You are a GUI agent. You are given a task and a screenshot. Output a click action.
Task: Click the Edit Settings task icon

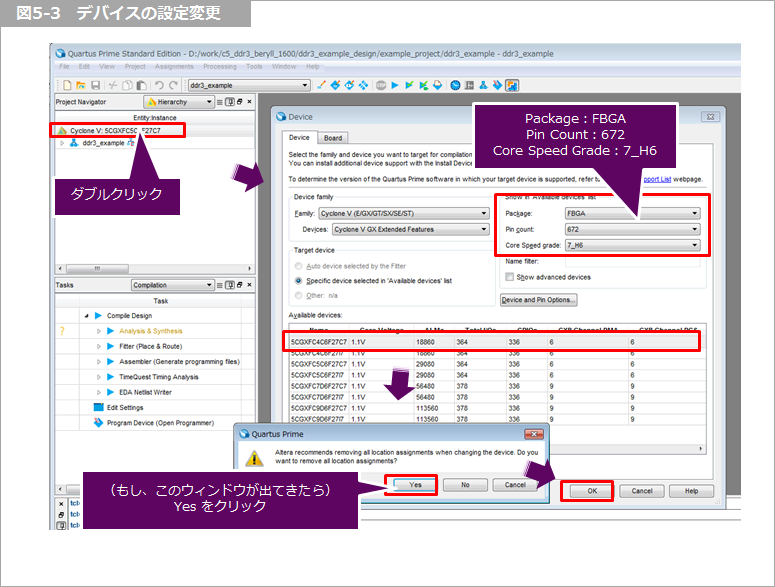98,407
